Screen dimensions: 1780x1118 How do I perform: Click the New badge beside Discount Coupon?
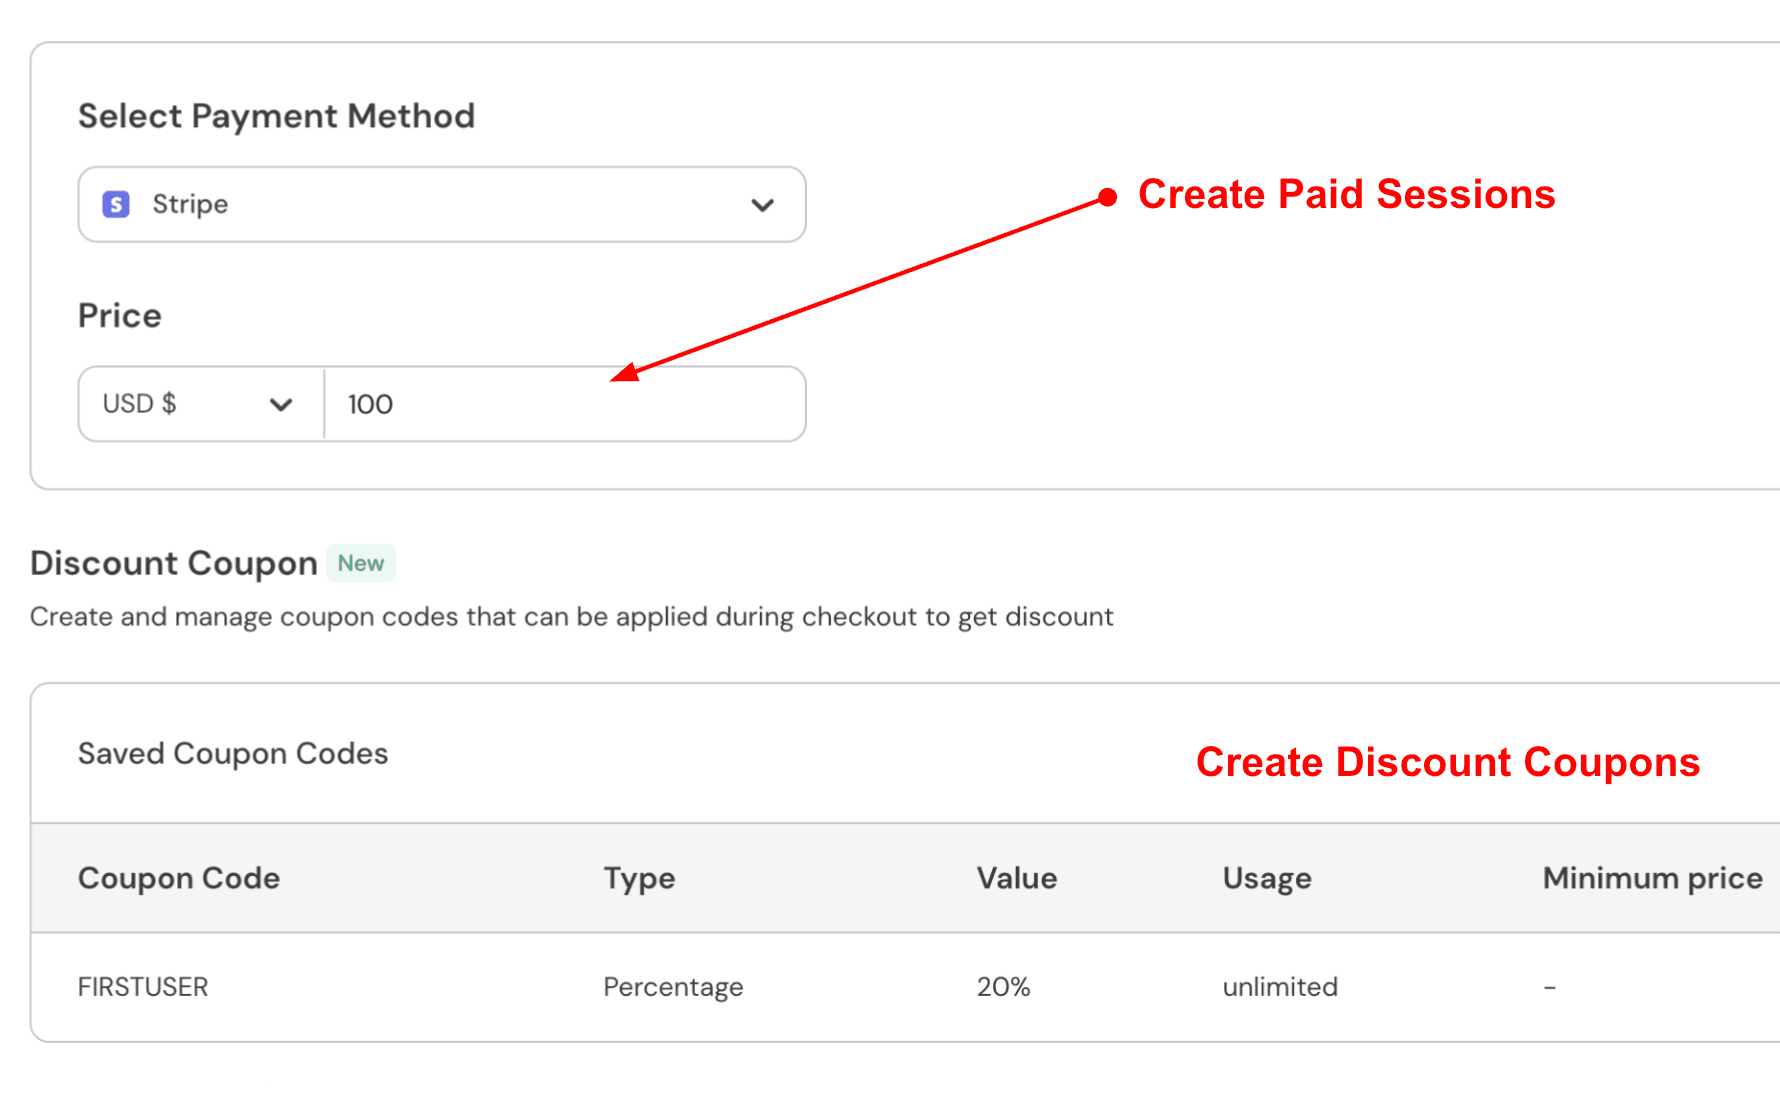(x=361, y=563)
